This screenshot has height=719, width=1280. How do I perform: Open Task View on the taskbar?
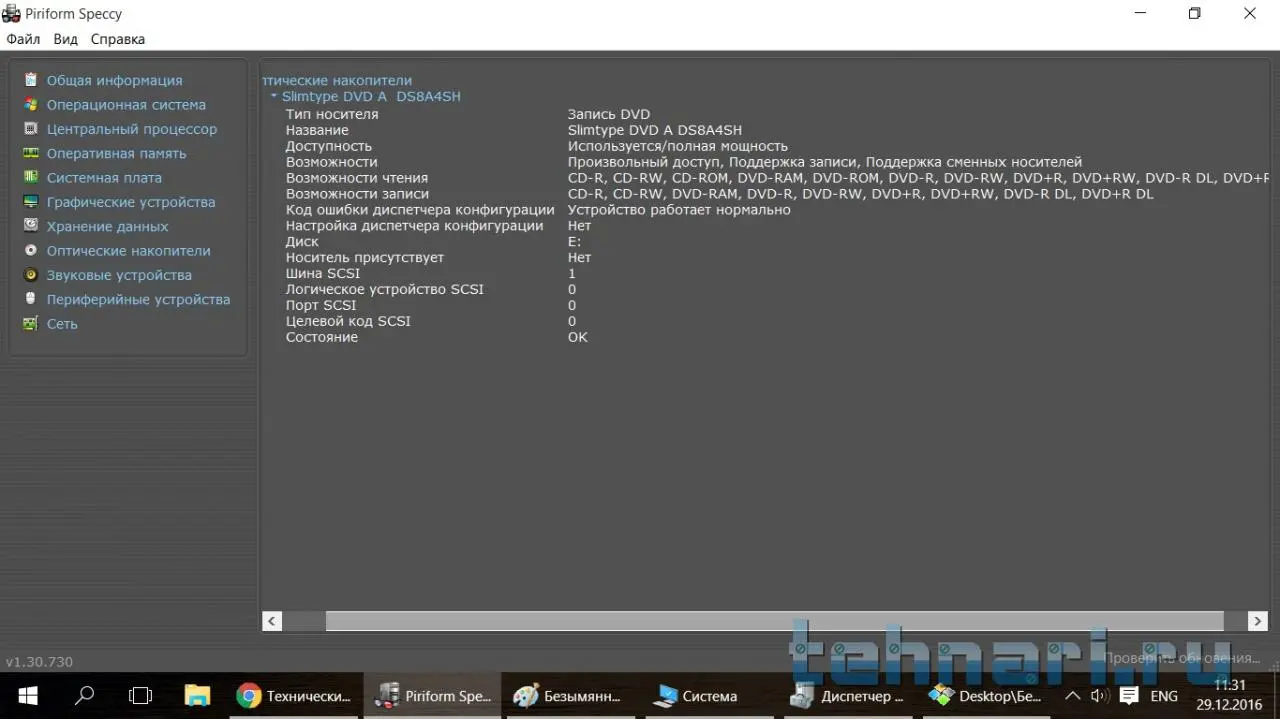pyautogui.click(x=141, y=696)
